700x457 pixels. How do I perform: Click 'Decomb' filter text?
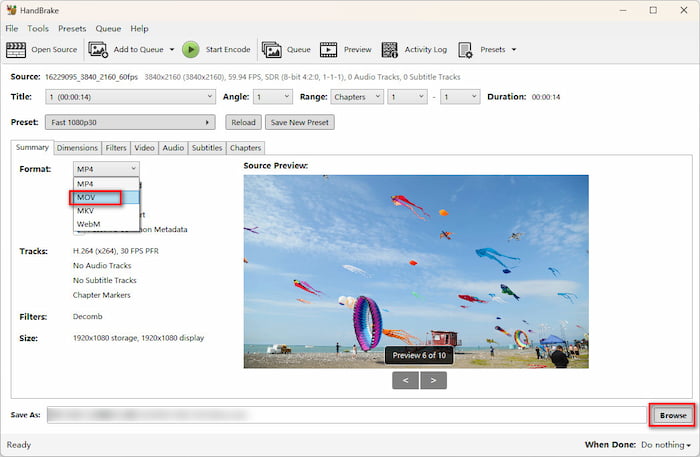click(88, 316)
